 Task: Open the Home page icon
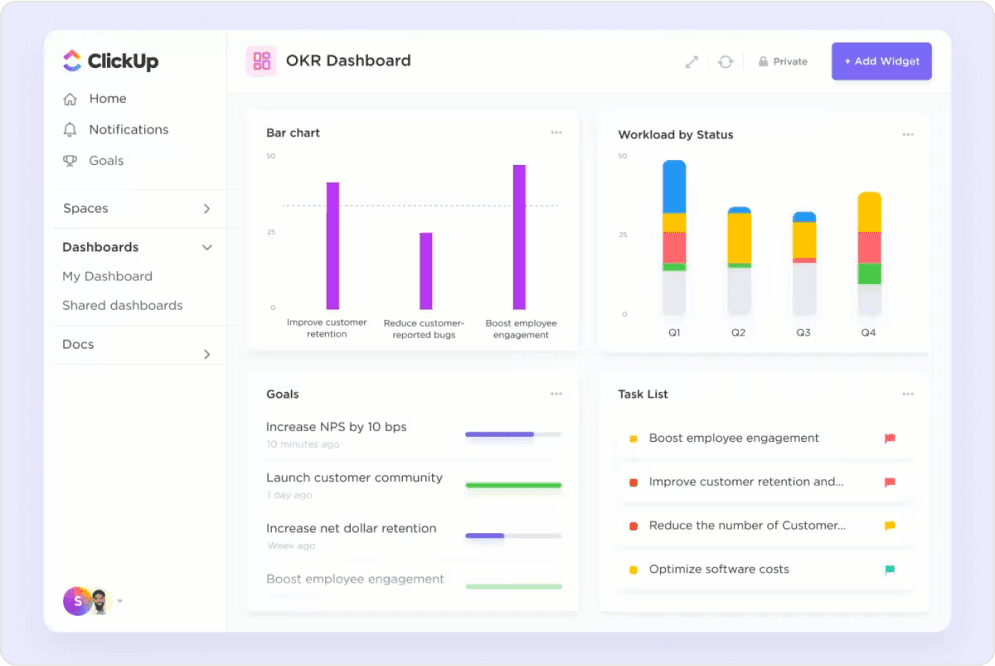coord(70,99)
